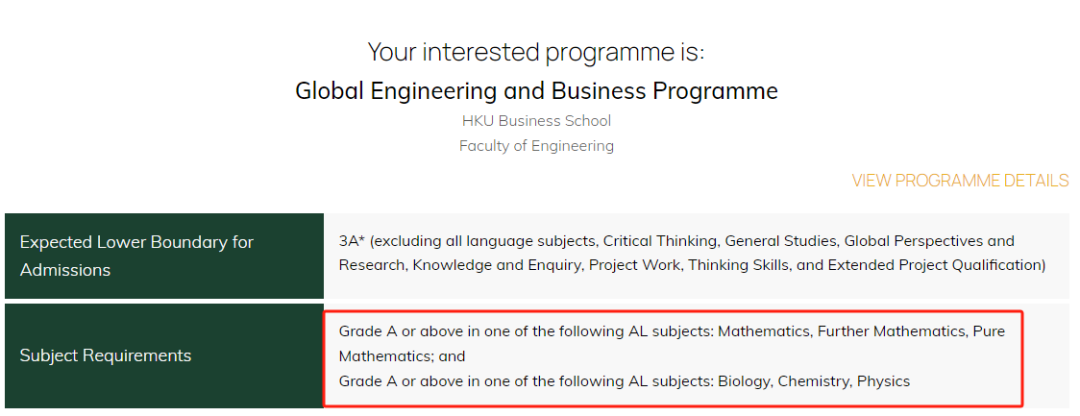Click the 'Your interested programme is:' heading
The height and width of the screenshot is (416, 1080).
[537, 52]
